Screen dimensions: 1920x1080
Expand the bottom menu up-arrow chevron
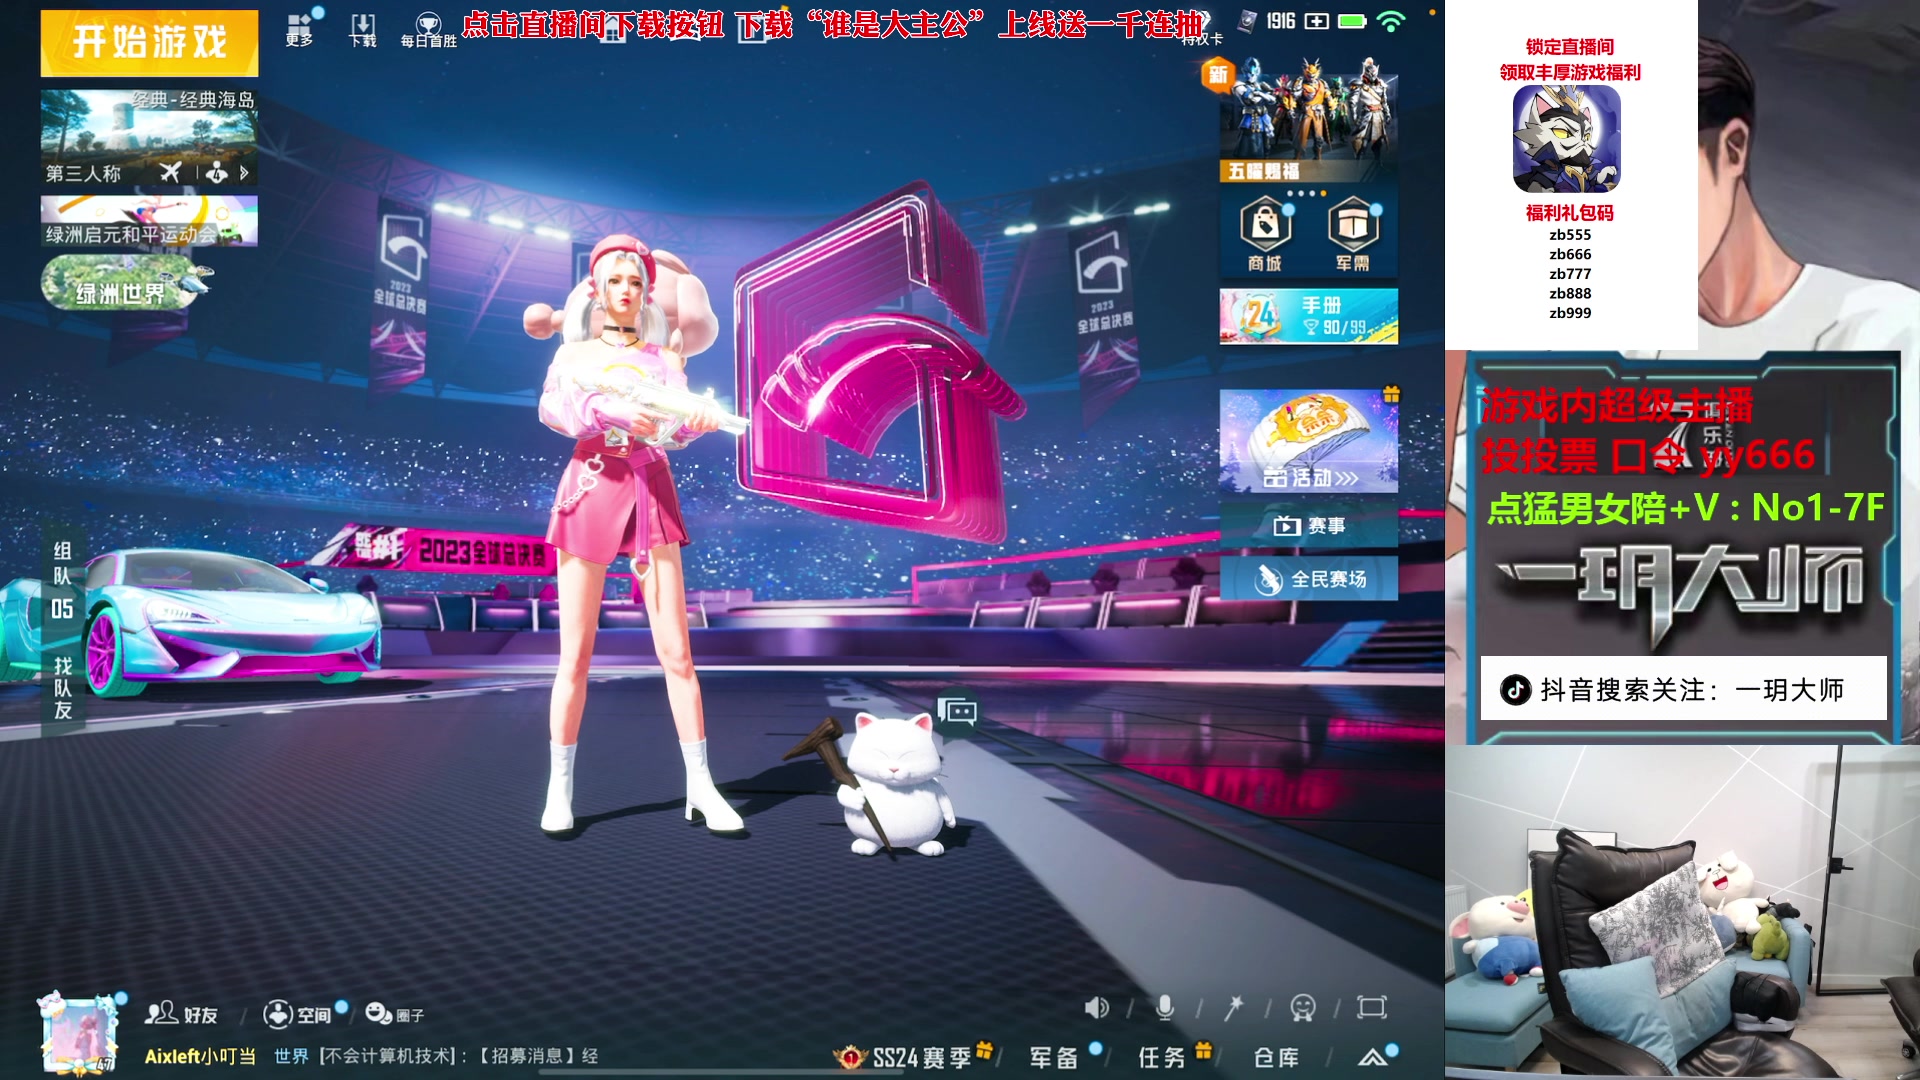1373,1057
